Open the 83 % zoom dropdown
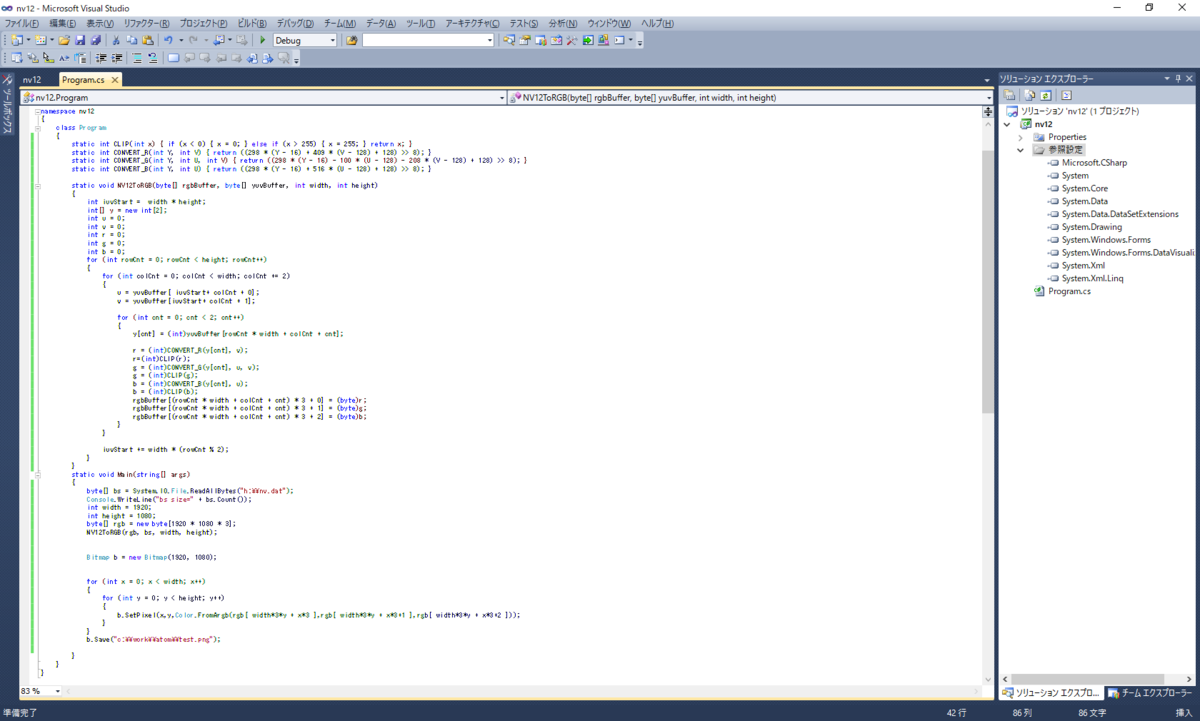 coord(57,691)
